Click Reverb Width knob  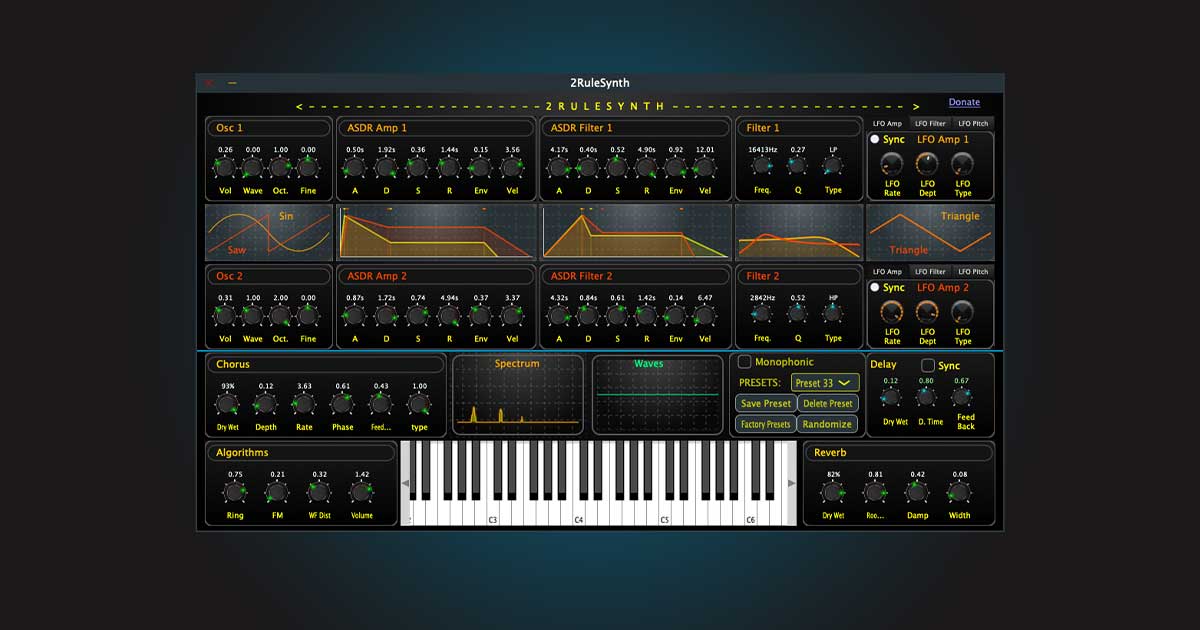pos(959,492)
